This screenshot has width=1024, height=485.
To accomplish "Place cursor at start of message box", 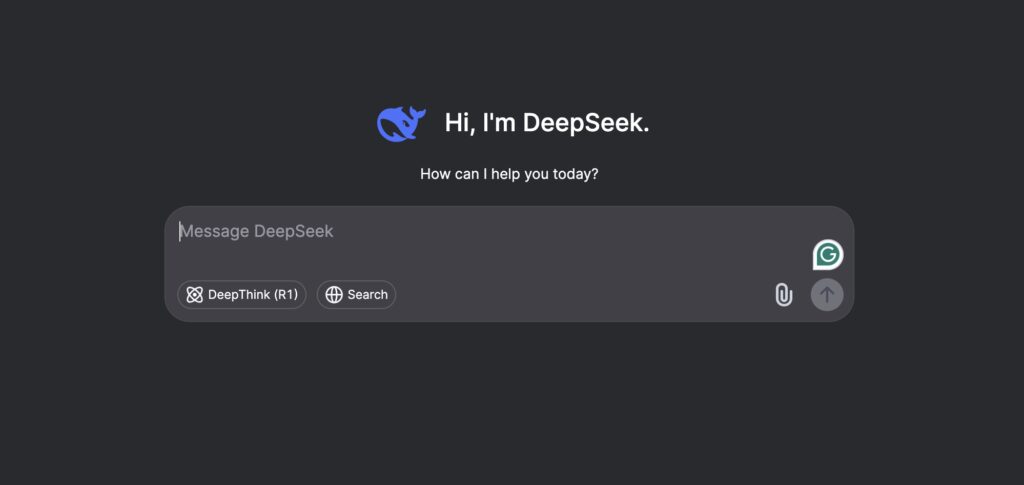I will pyautogui.click(x=181, y=232).
